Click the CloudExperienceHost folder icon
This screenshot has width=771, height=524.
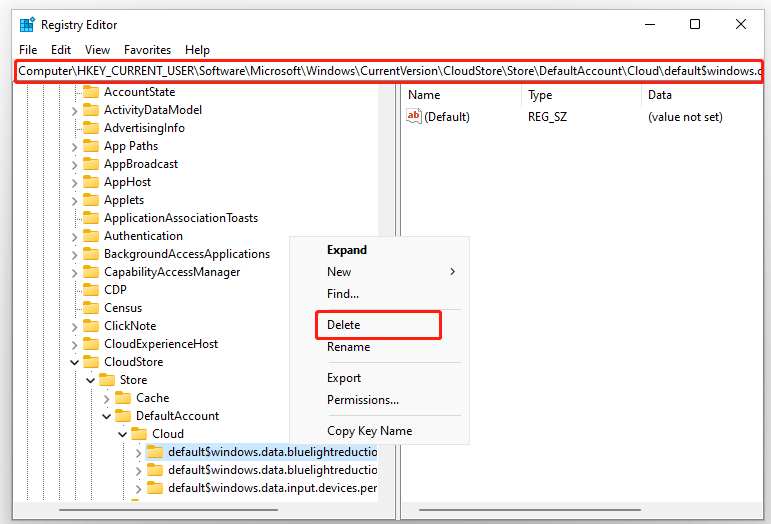point(91,344)
